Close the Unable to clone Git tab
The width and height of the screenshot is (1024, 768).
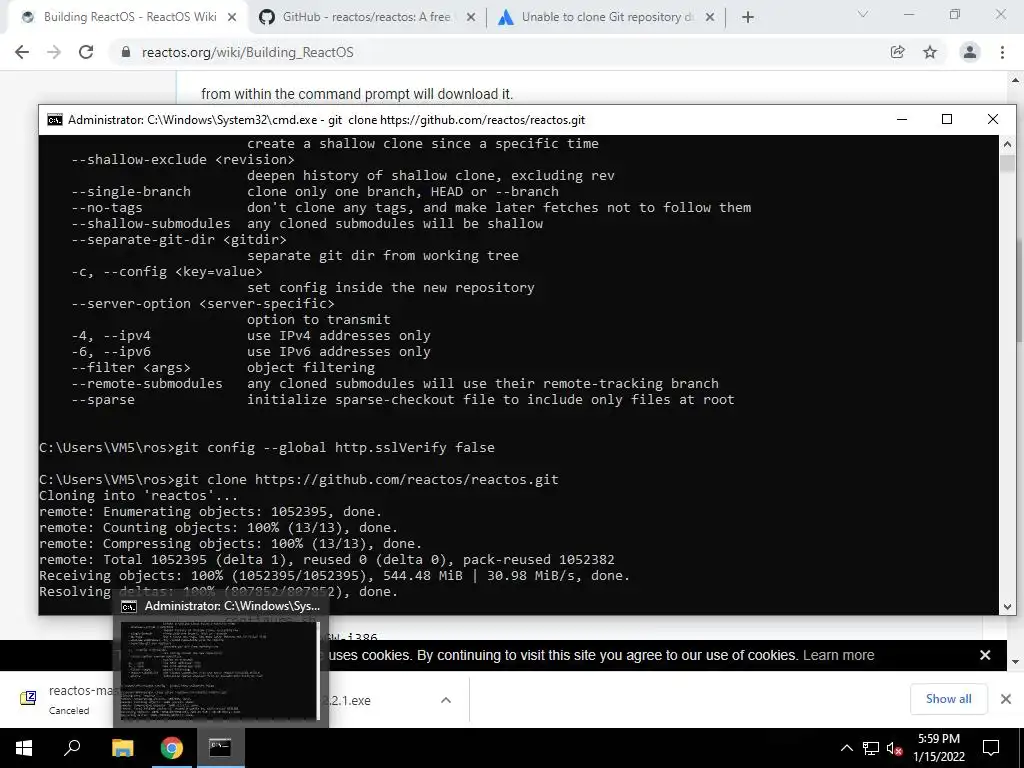tap(710, 18)
